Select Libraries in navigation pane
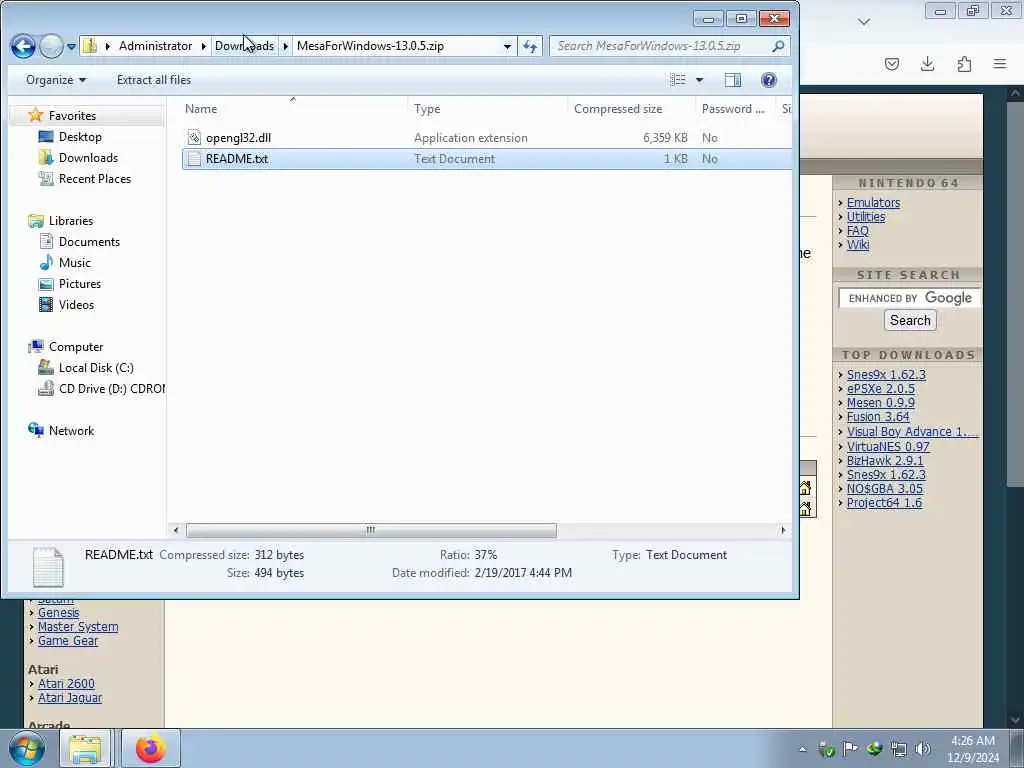 pyautogui.click(x=71, y=221)
